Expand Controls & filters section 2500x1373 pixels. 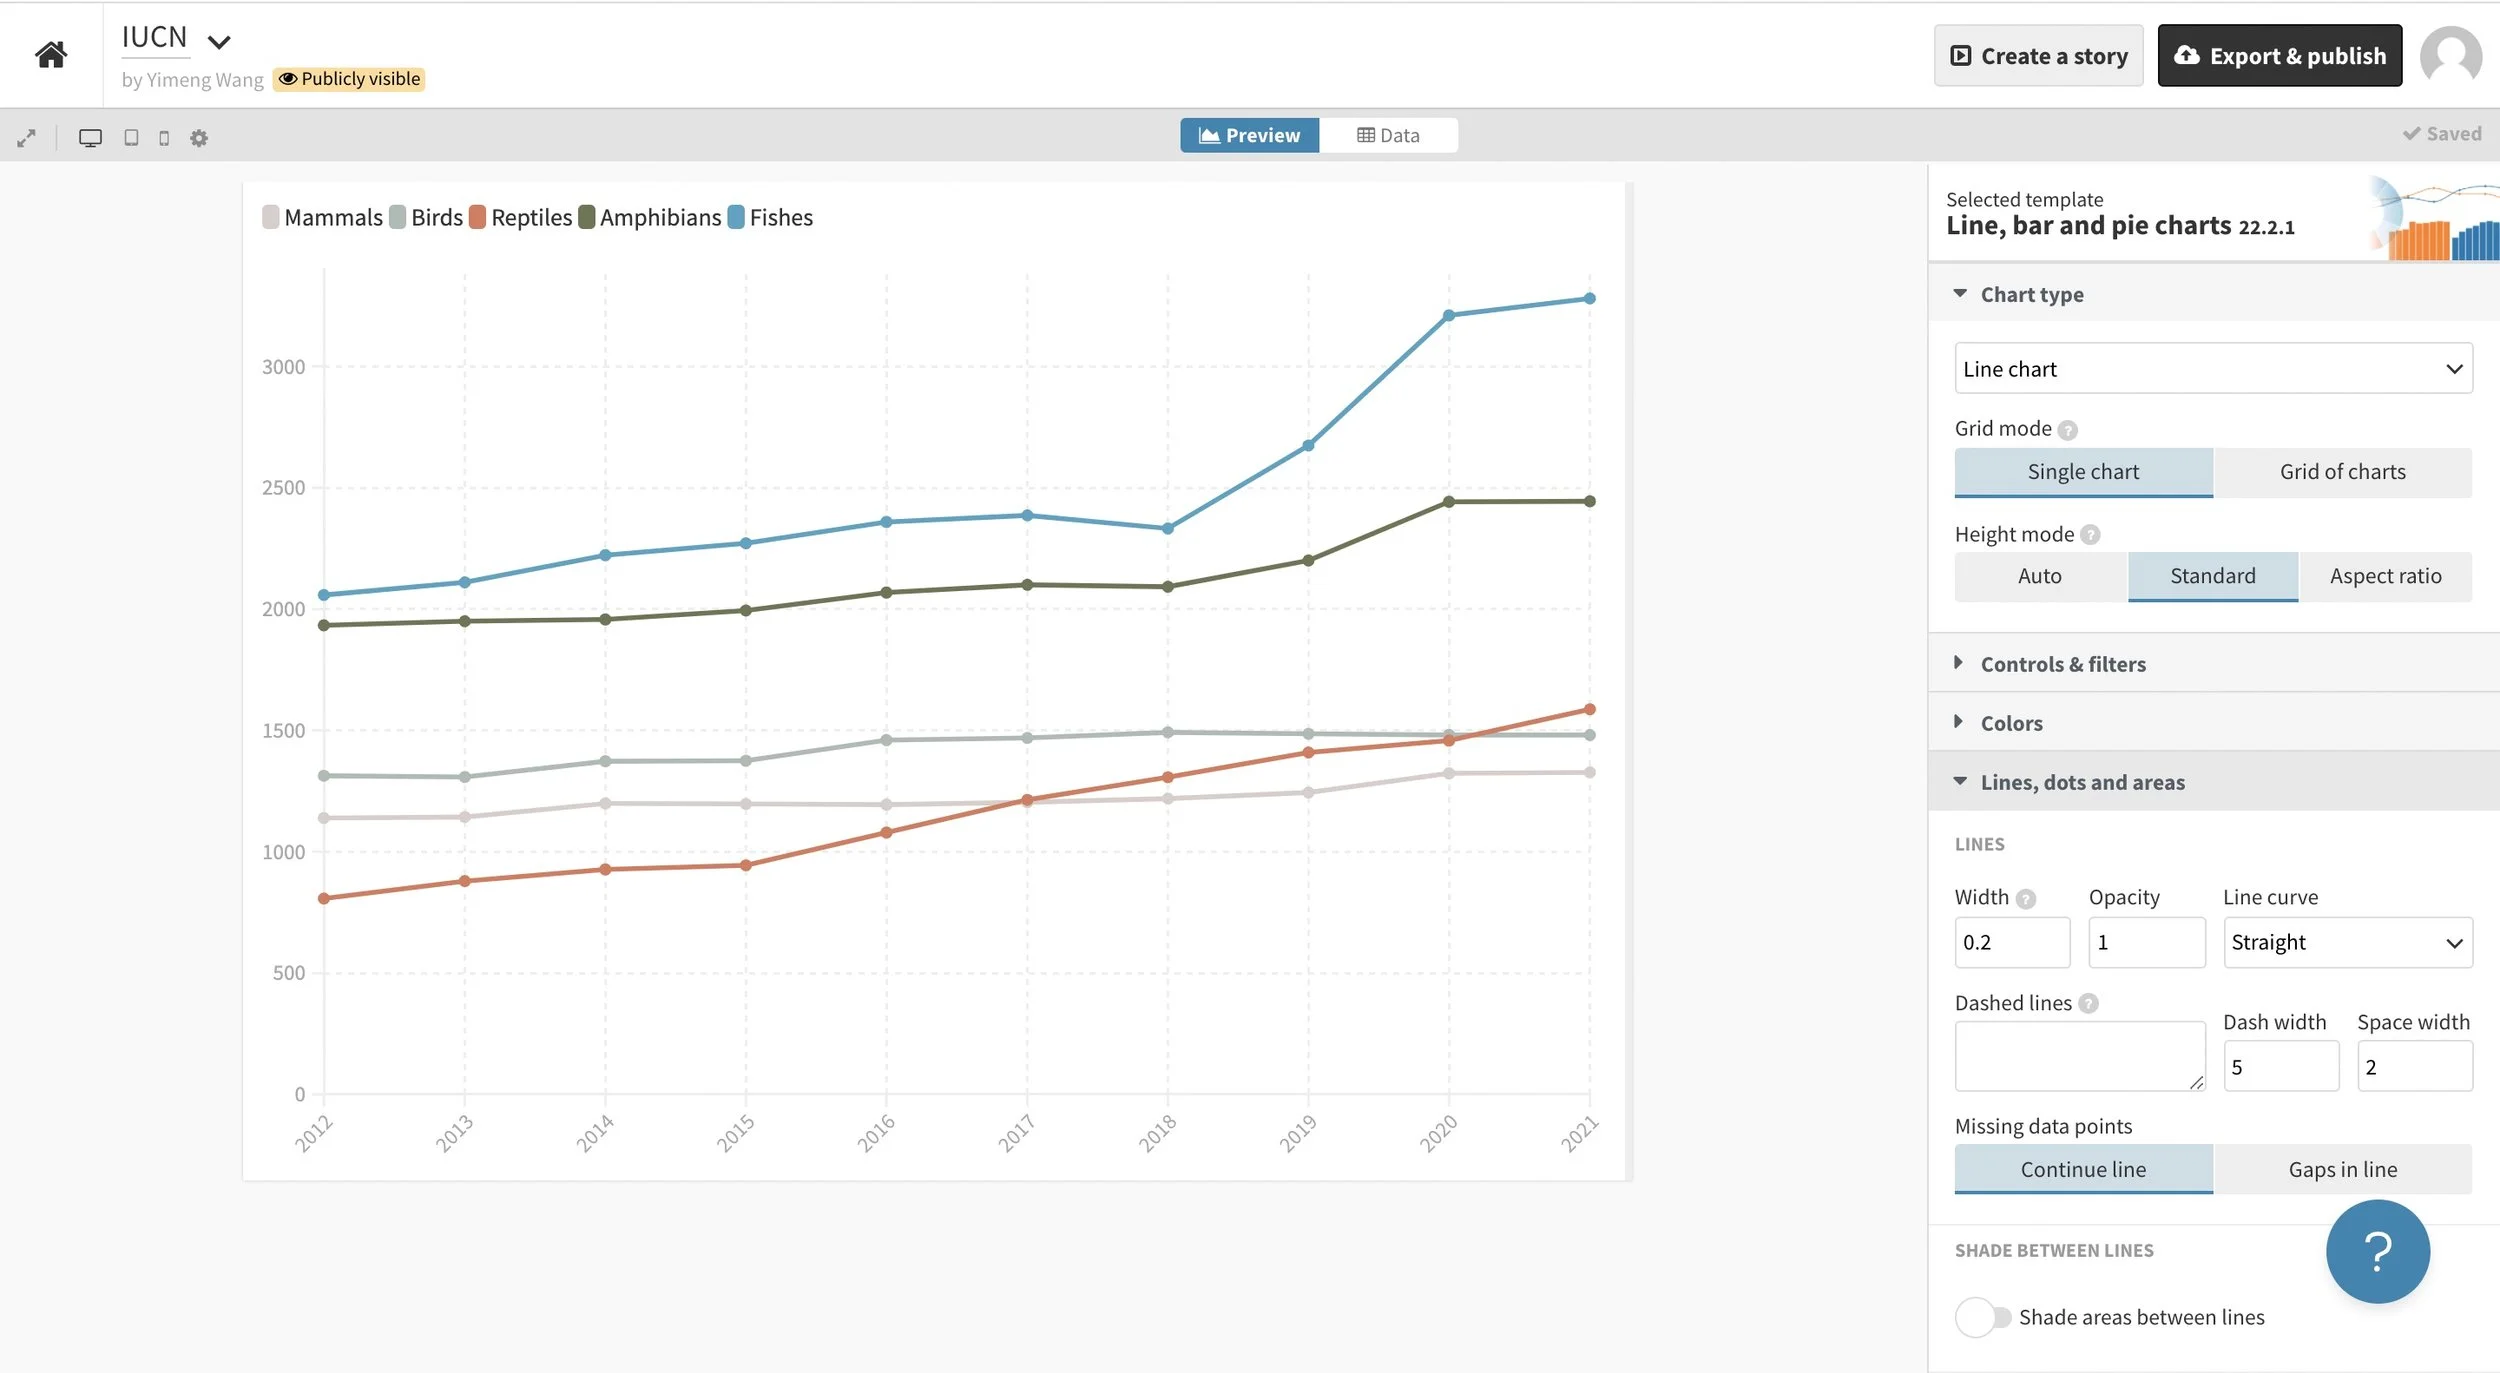click(2062, 664)
